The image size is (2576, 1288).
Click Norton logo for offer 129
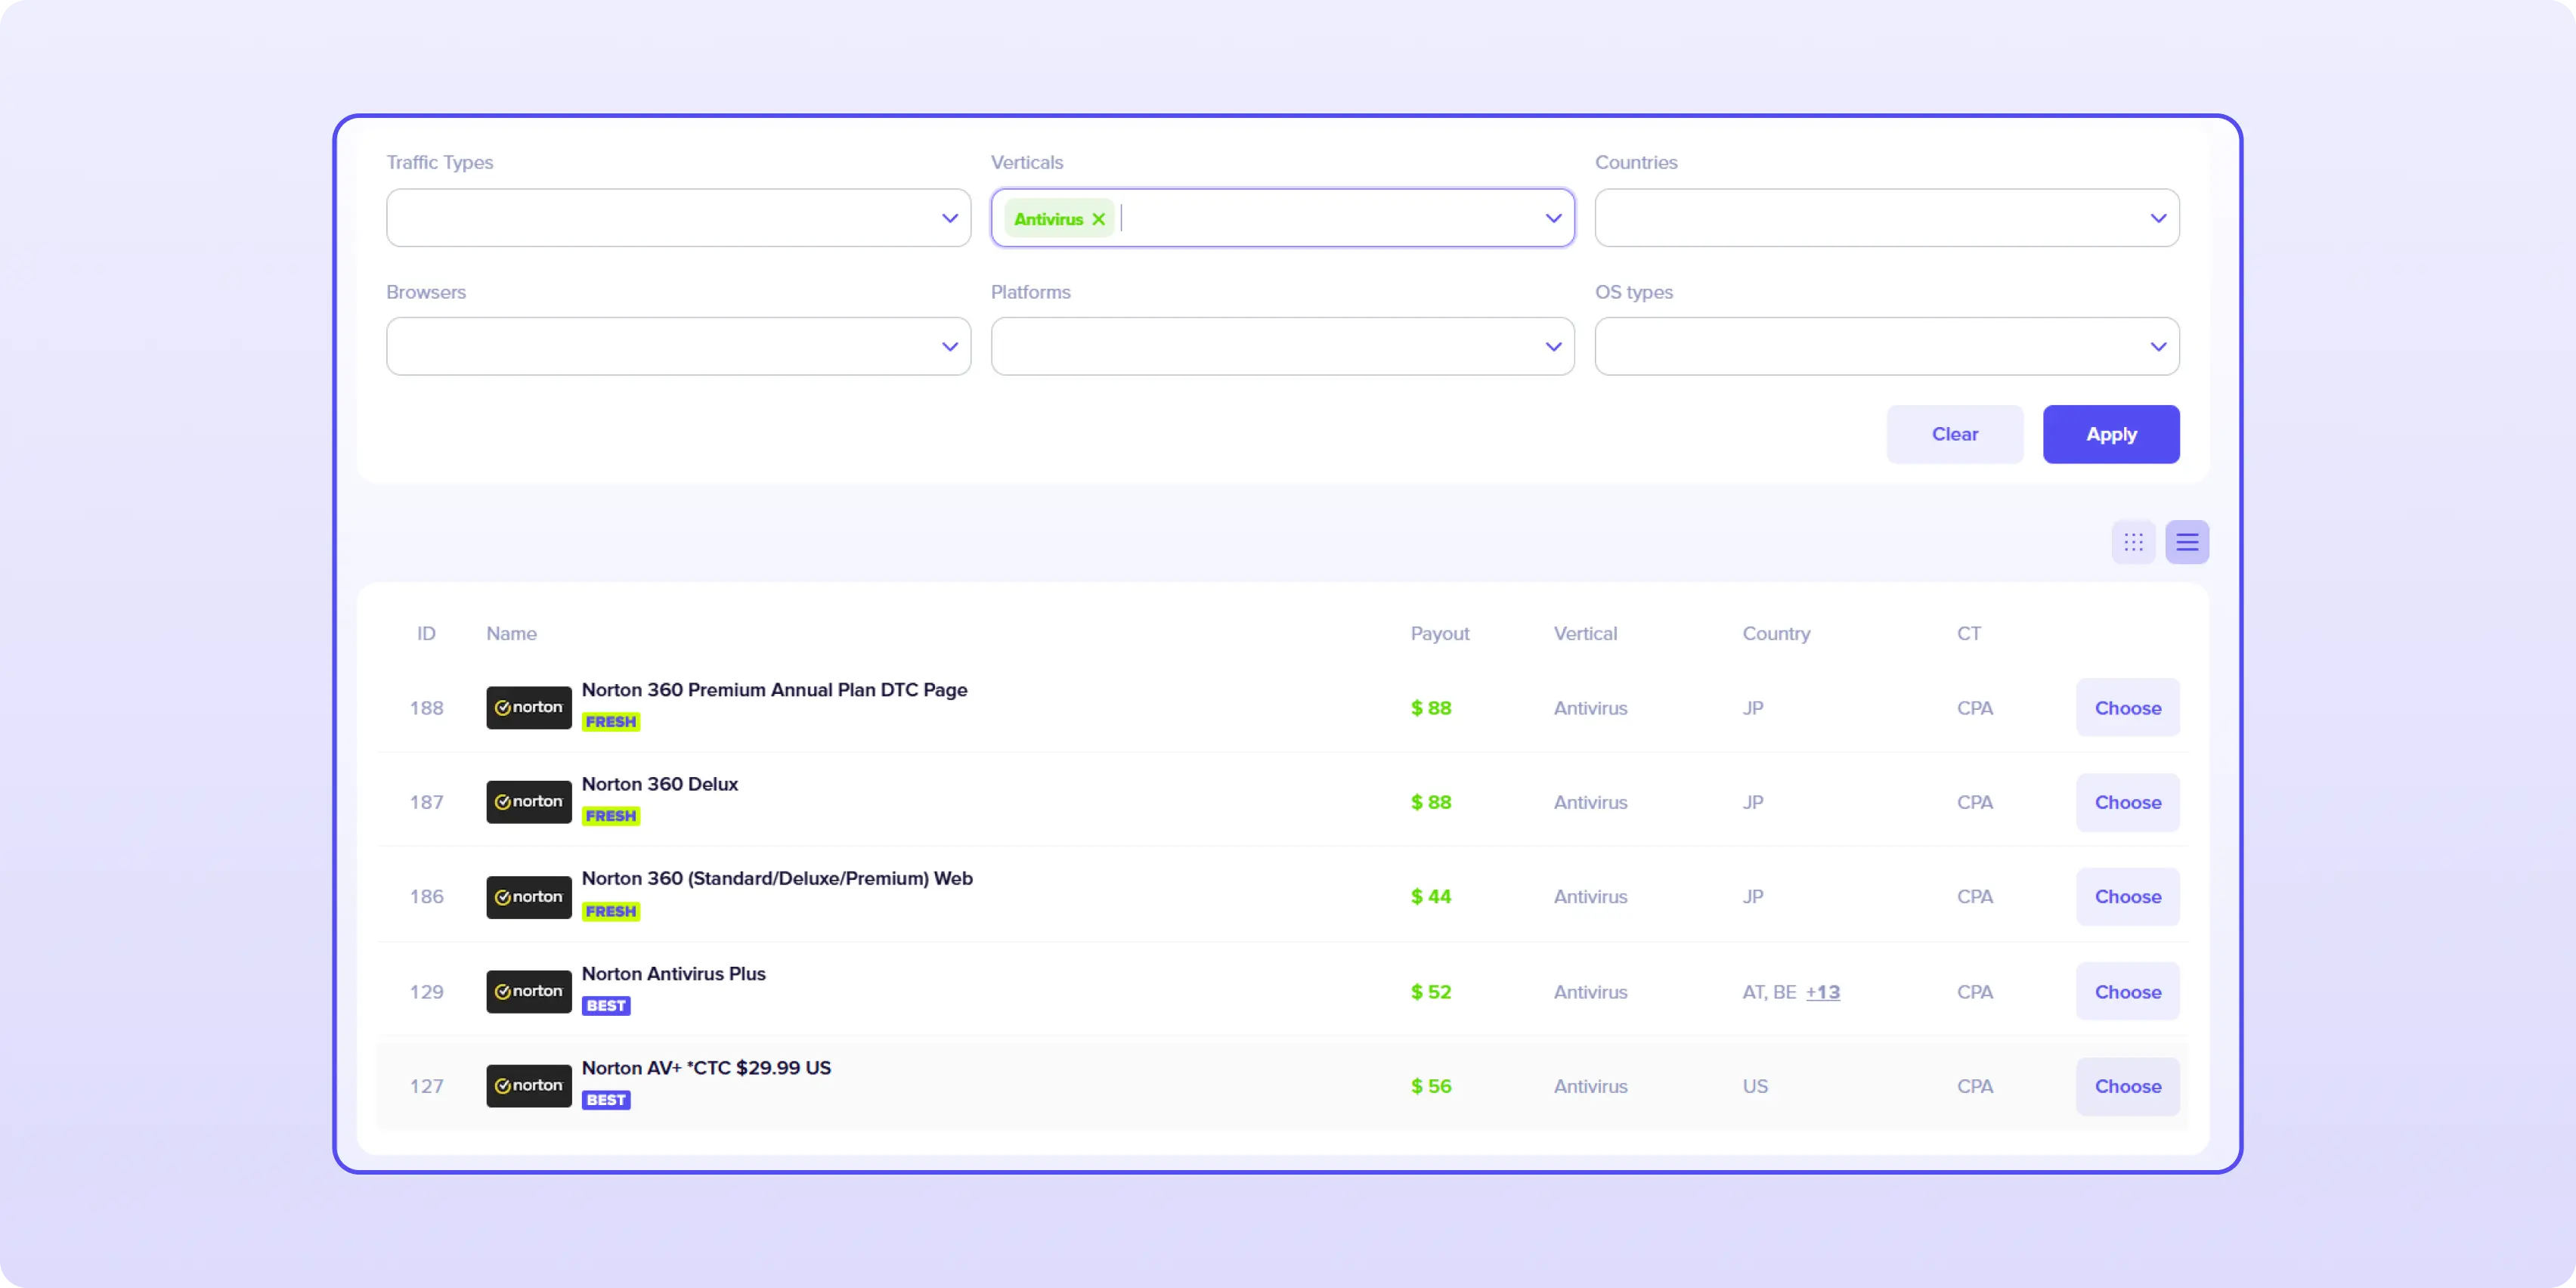pos(529,991)
